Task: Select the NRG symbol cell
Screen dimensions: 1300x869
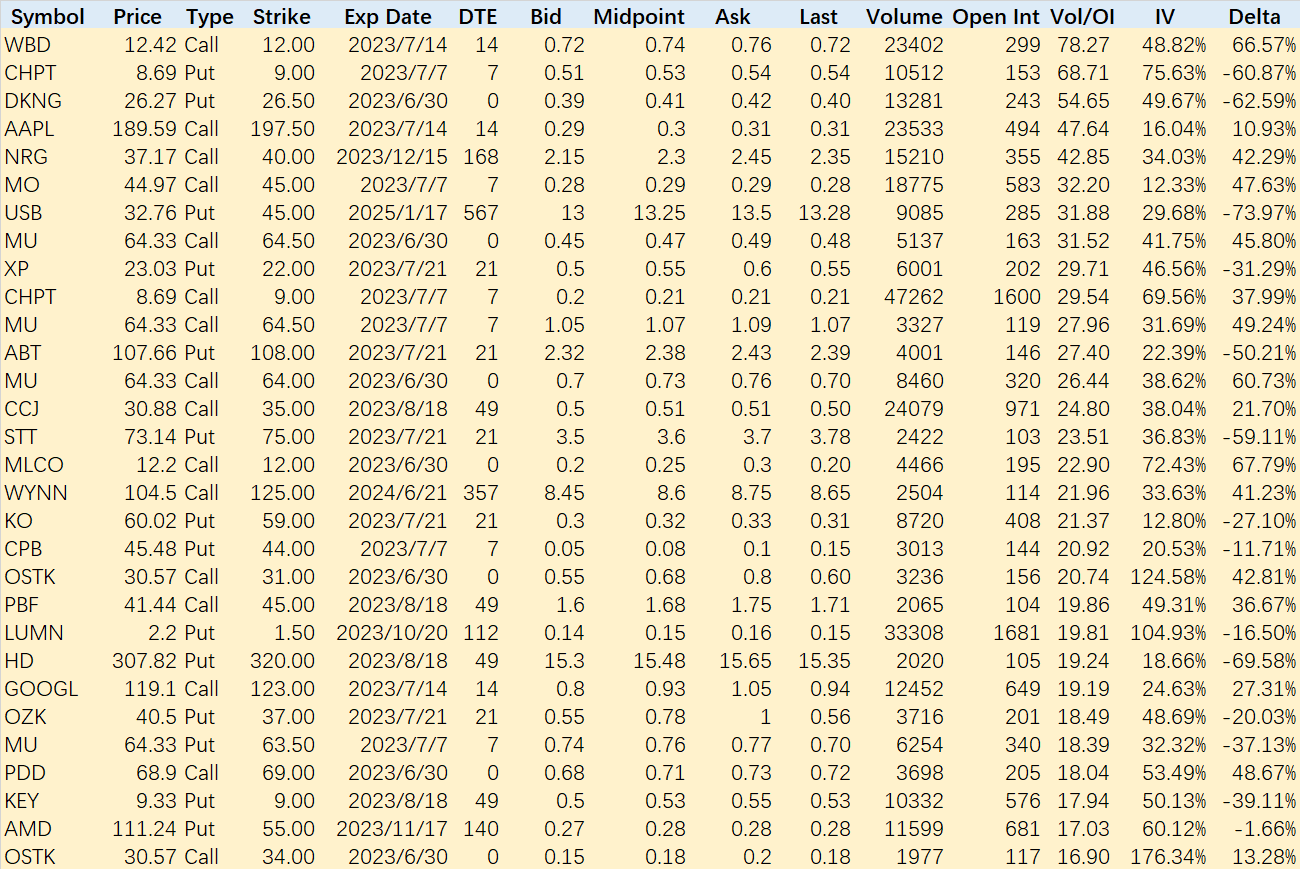Action: point(25,157)
